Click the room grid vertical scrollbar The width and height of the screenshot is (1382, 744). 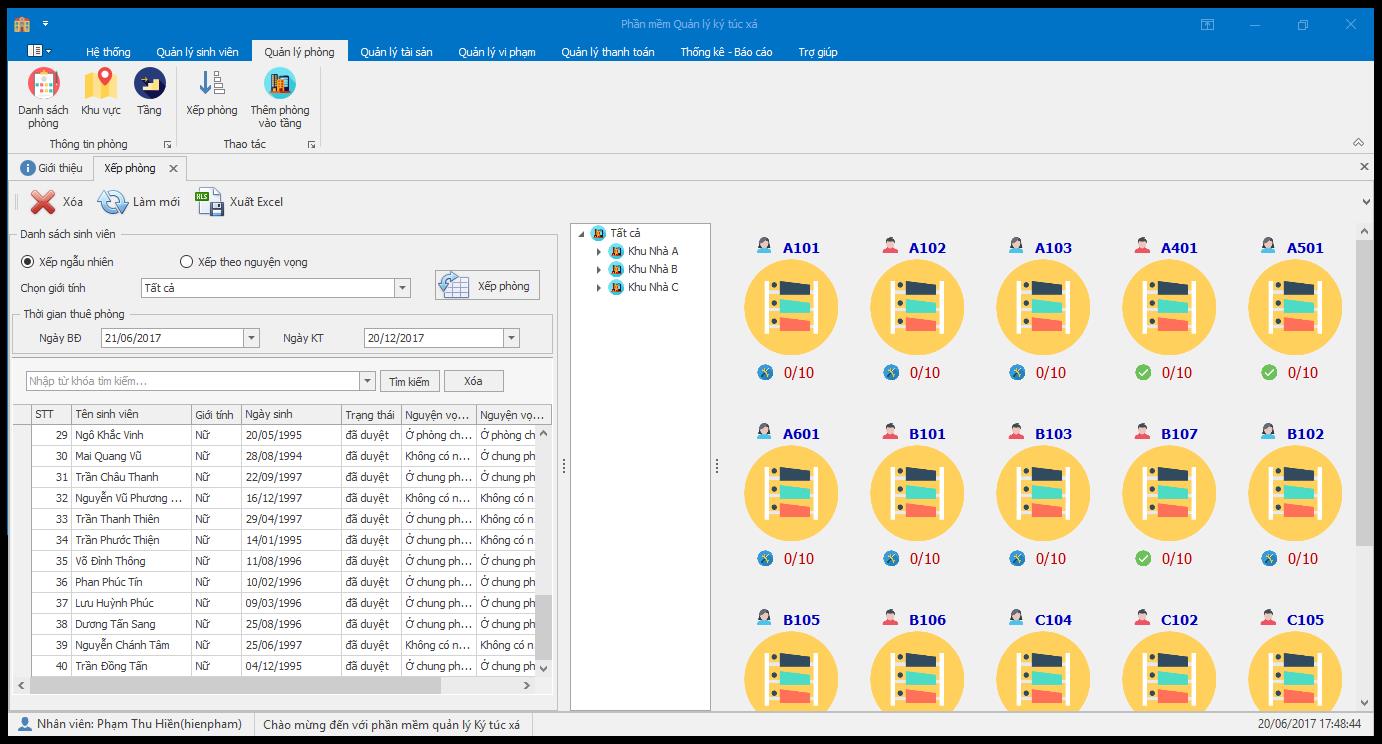pyautogui.click(x=1365, y=393)
